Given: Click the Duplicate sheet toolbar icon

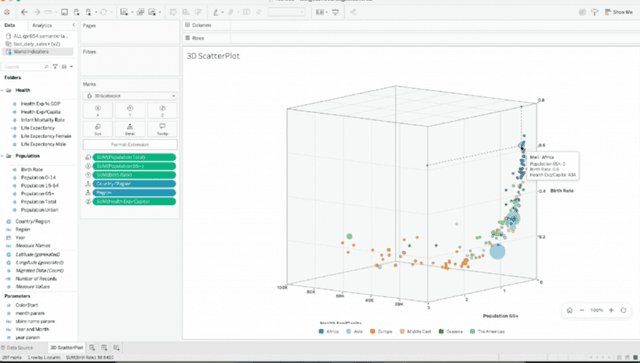Looking at the screenshot, I should tap(140, 12).
